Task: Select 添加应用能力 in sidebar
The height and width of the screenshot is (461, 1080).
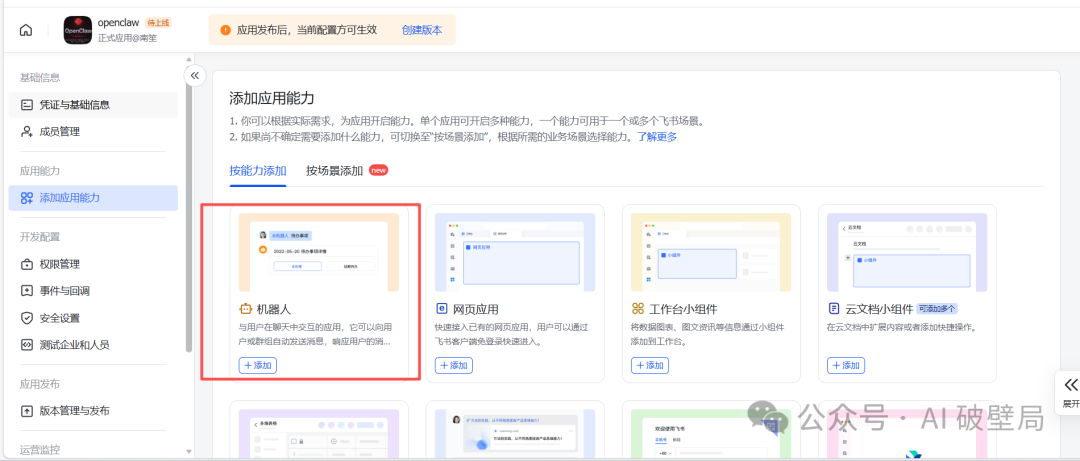Action: tap(93, 198)
